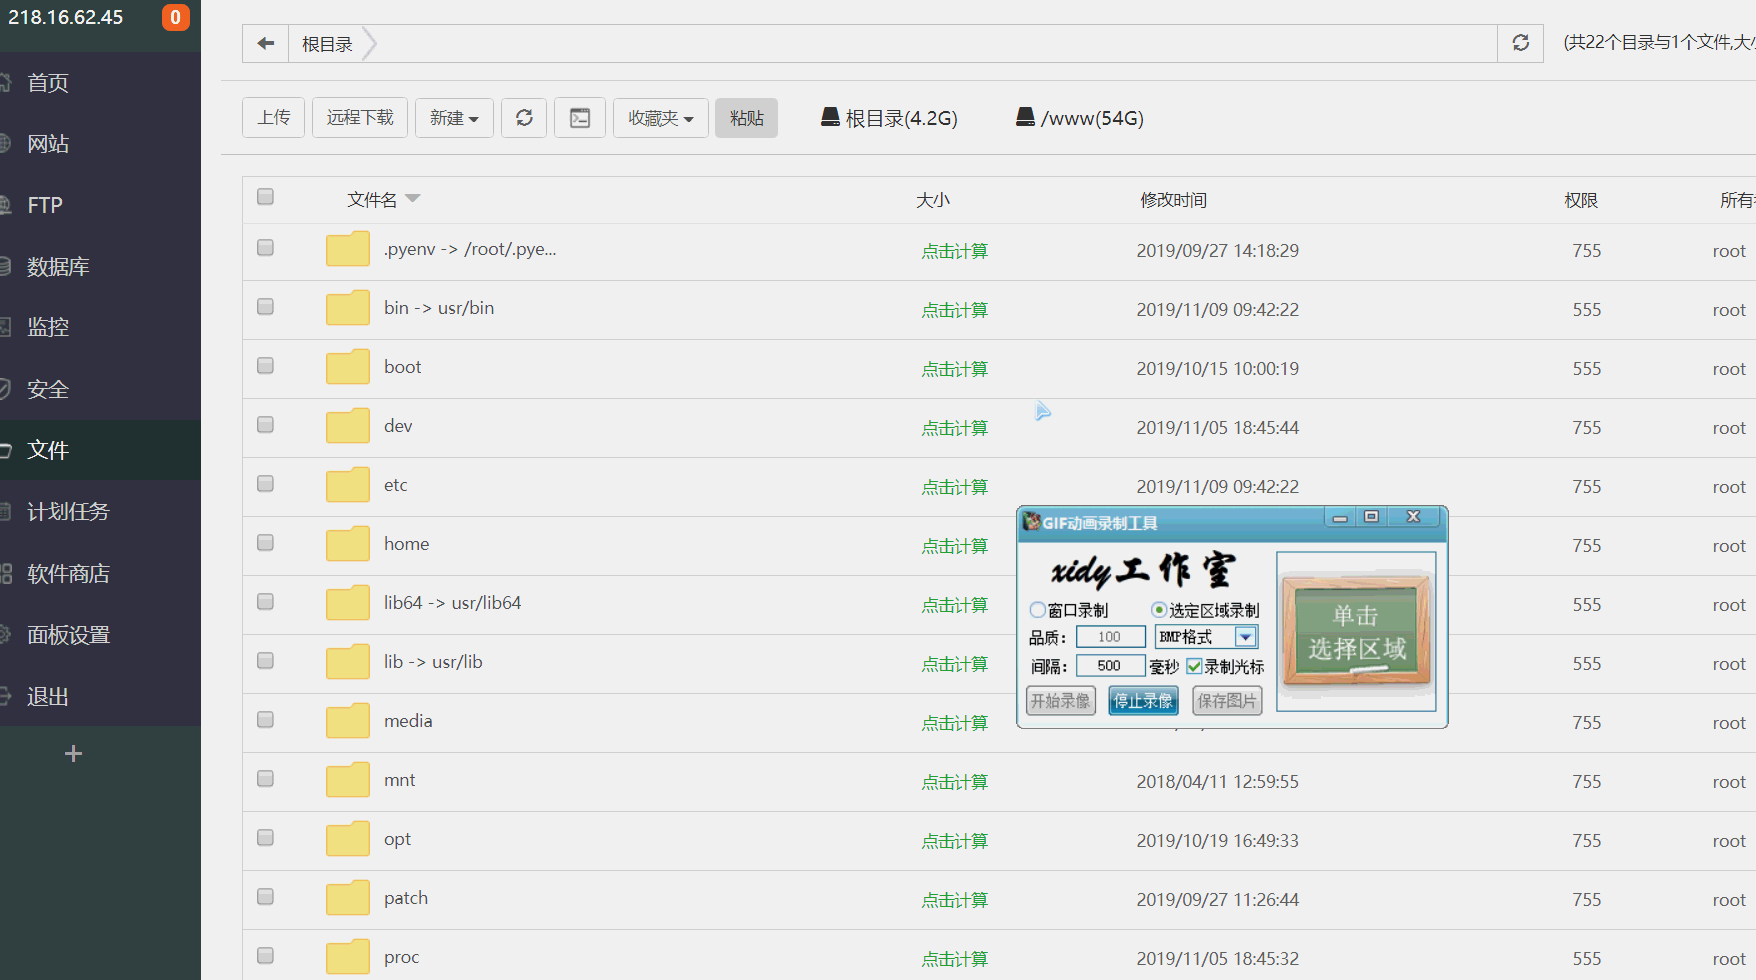The width and height of the screenshot is (1756, 980).
Task: Open the proc folder icon
Action: pos(348,957)
